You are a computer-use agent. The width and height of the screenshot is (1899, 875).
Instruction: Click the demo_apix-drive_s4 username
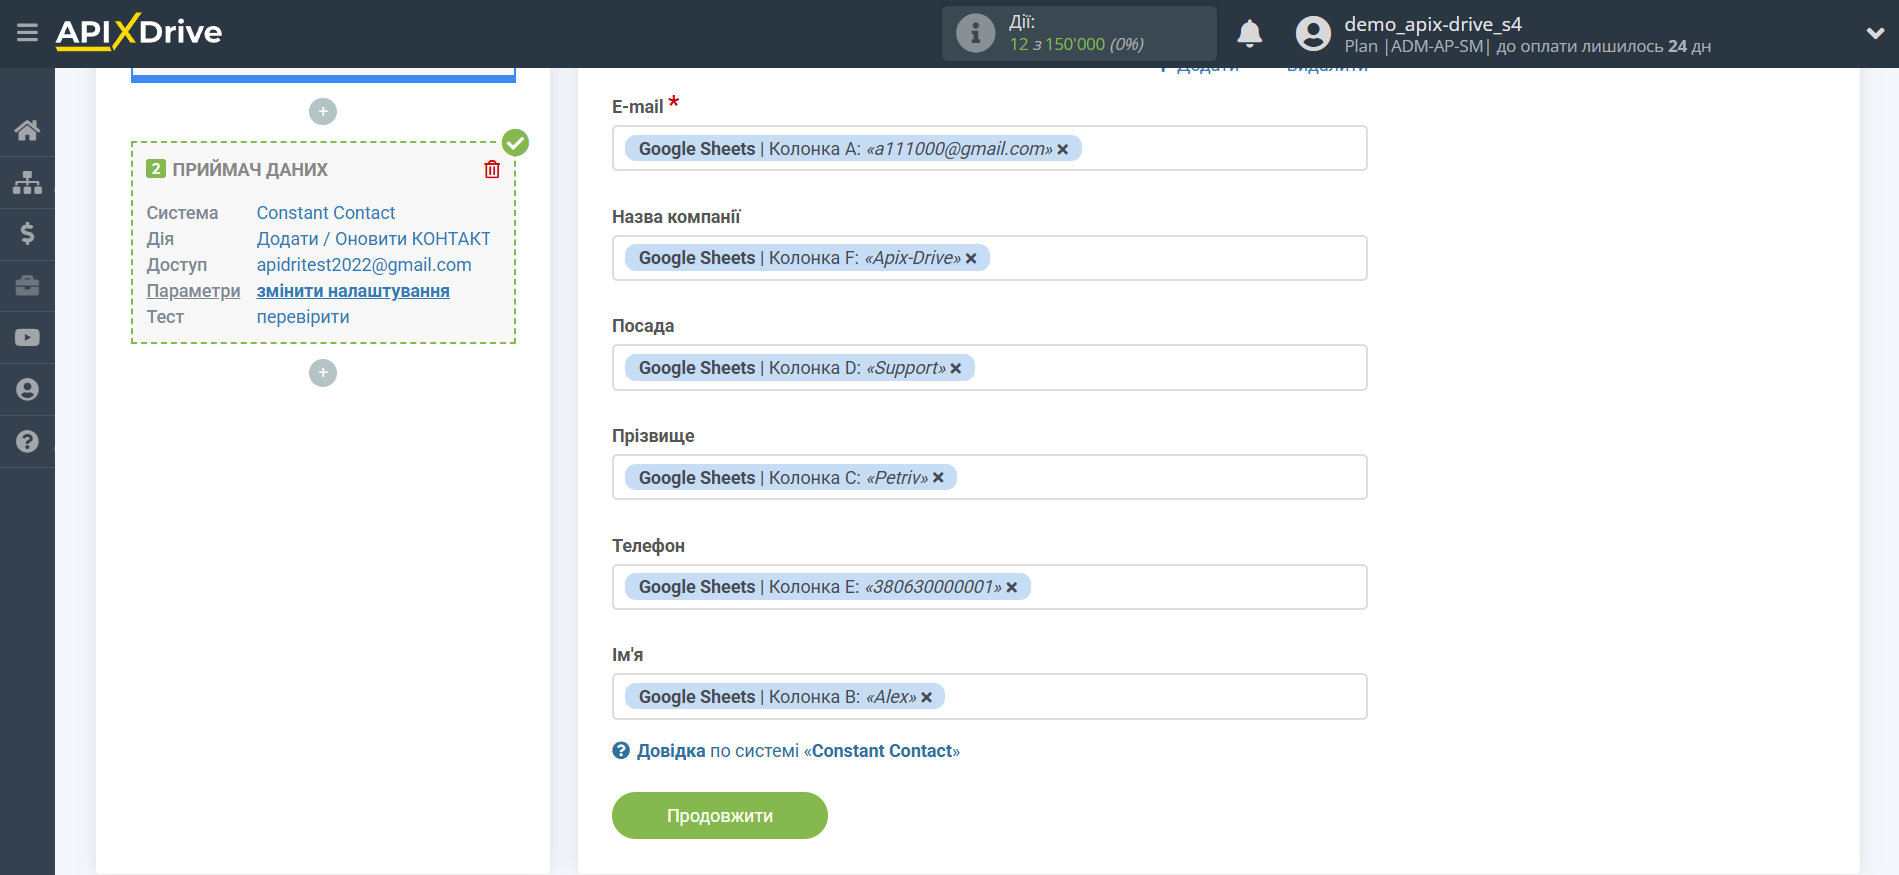(x=1432, y=24)
